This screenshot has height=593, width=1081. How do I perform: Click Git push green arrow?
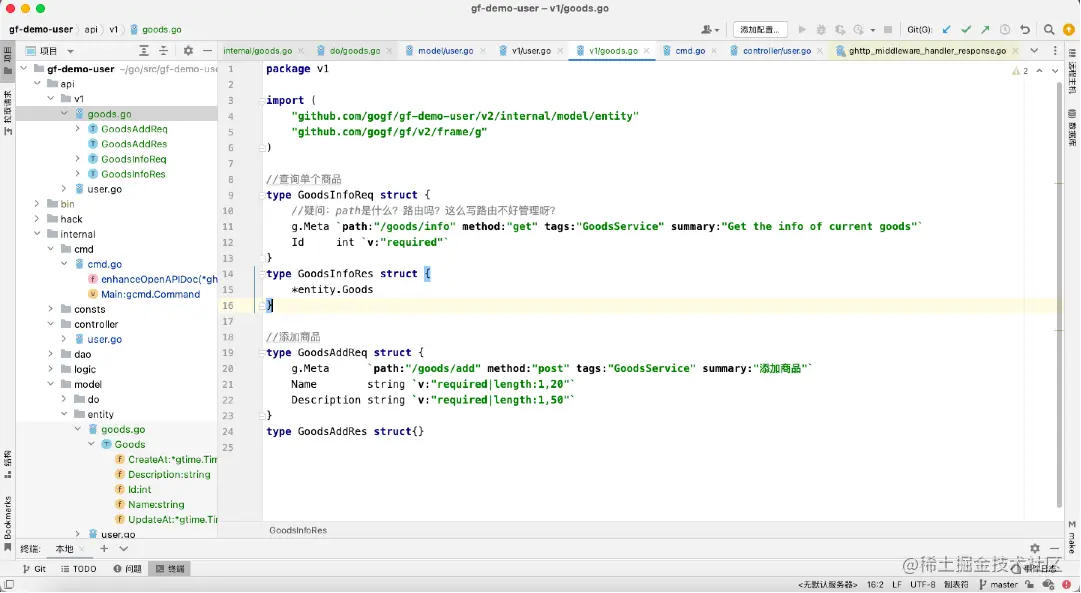coord(985,30)
